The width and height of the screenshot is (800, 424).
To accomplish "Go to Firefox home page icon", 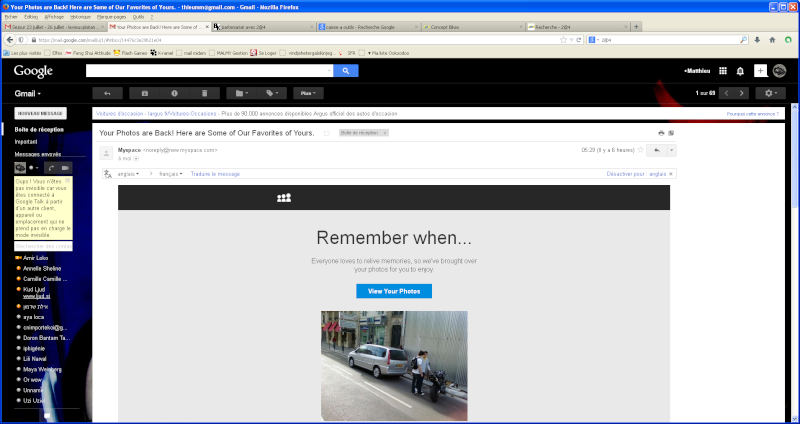I will (x=772, y=40).
